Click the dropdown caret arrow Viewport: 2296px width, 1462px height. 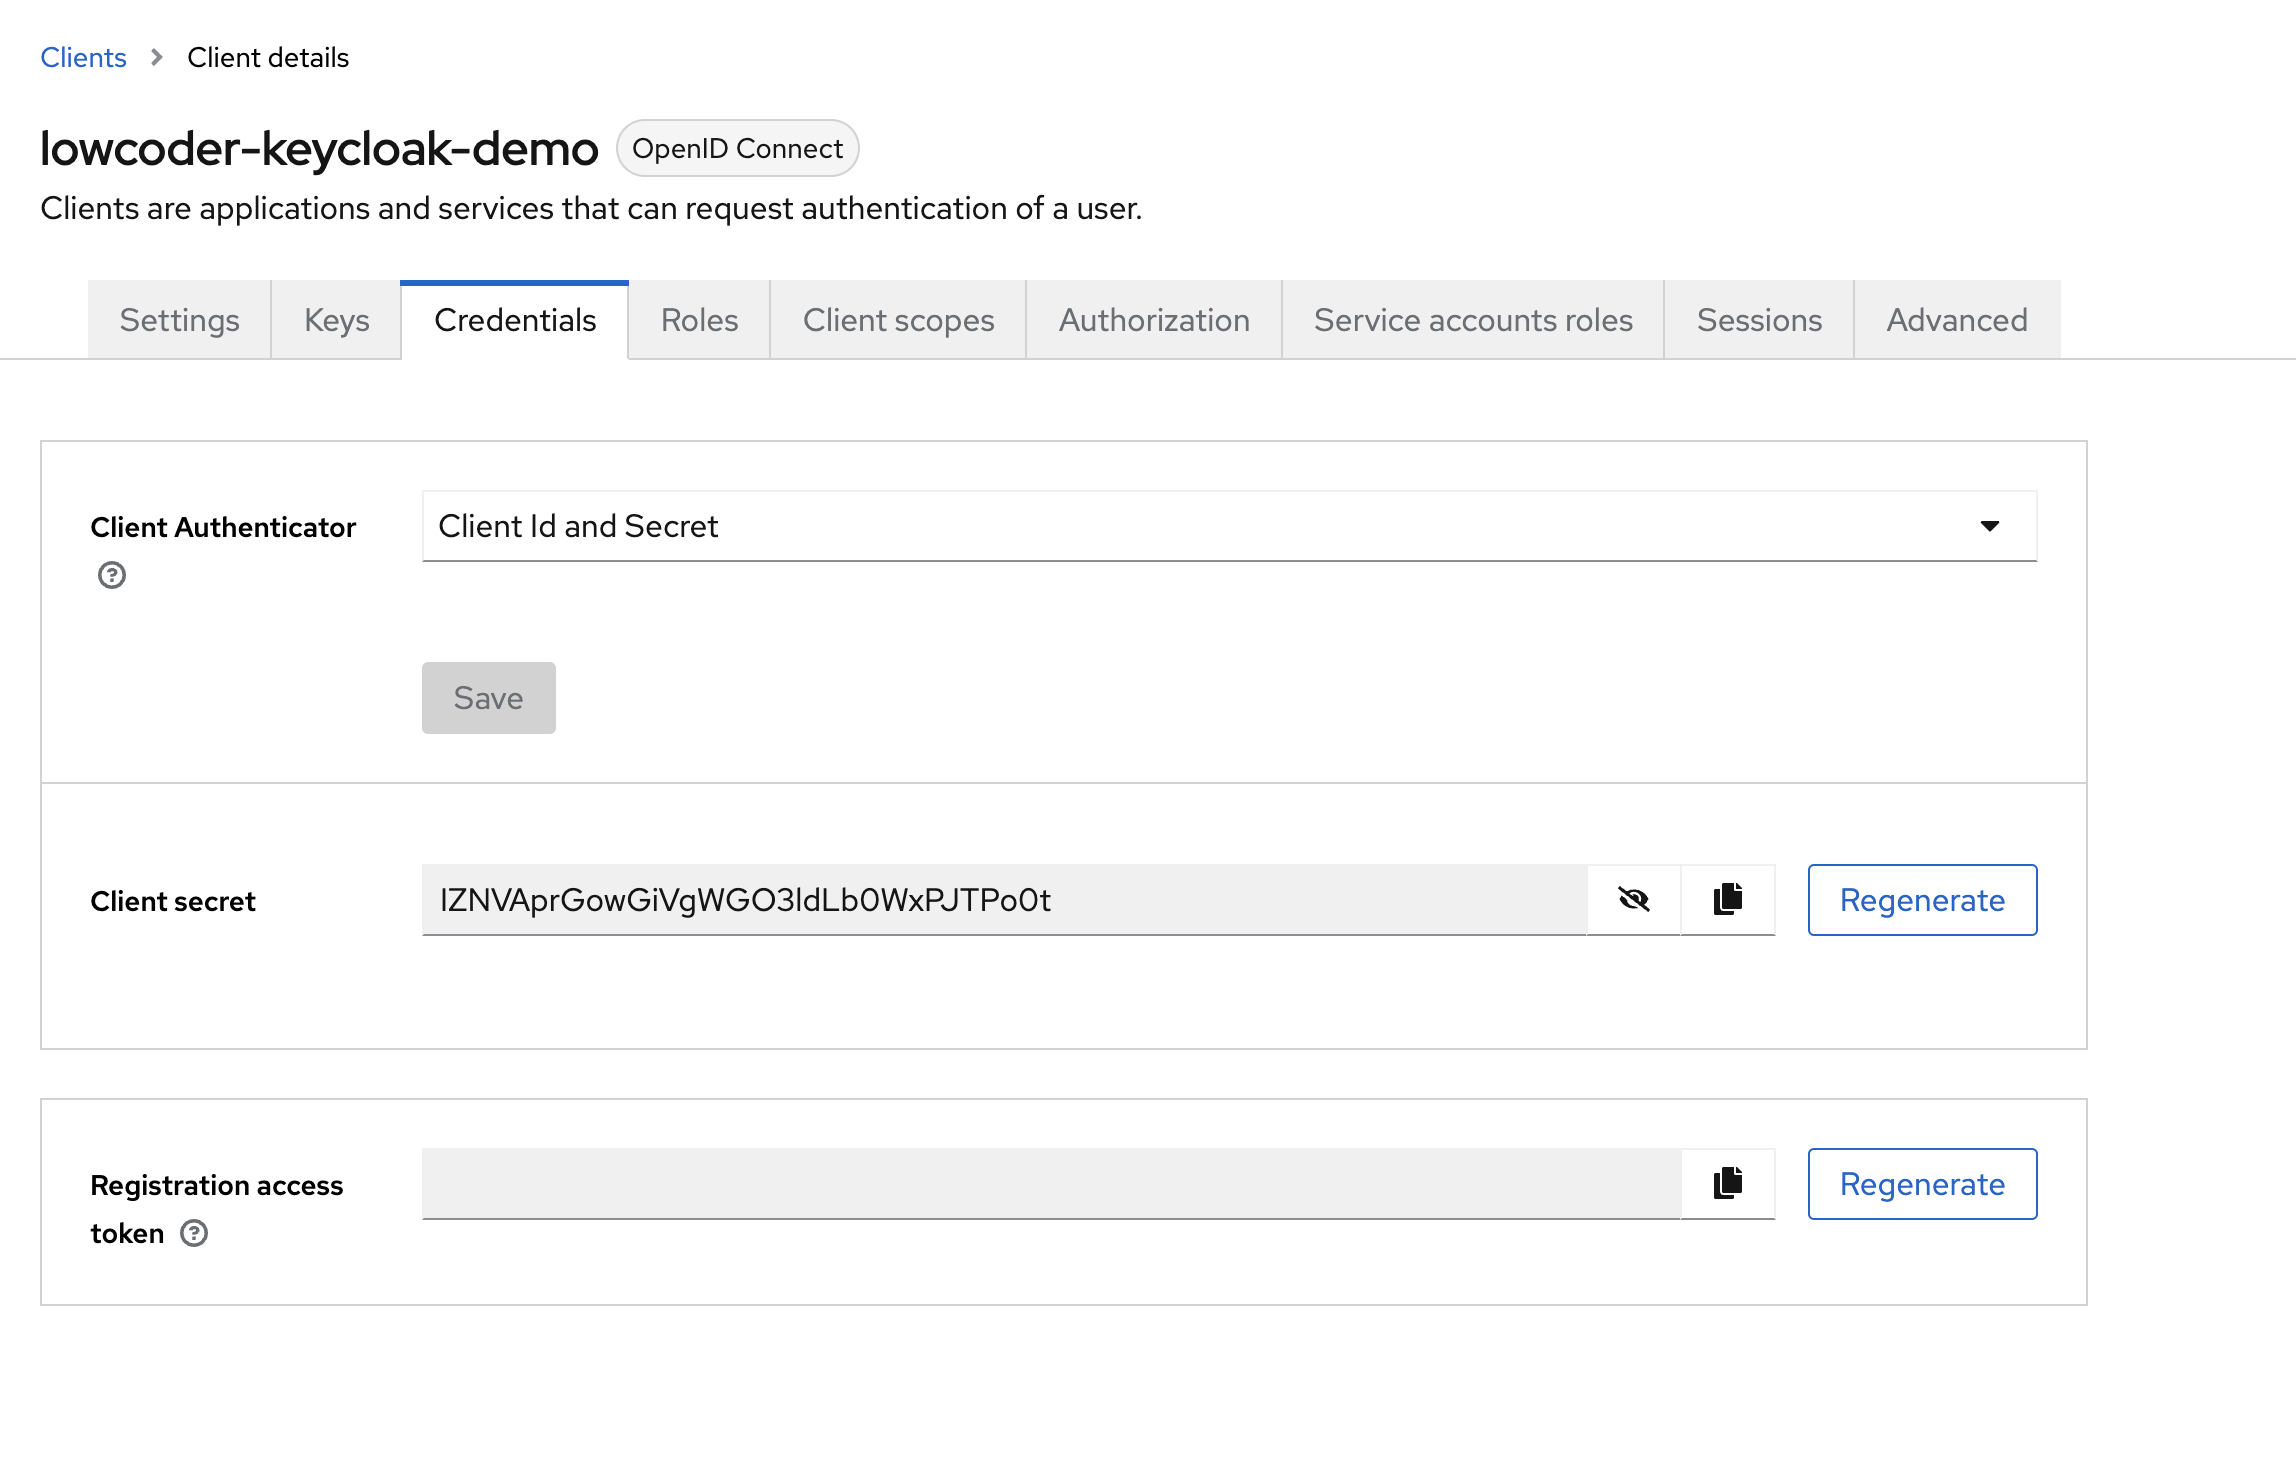point(1989,526)
